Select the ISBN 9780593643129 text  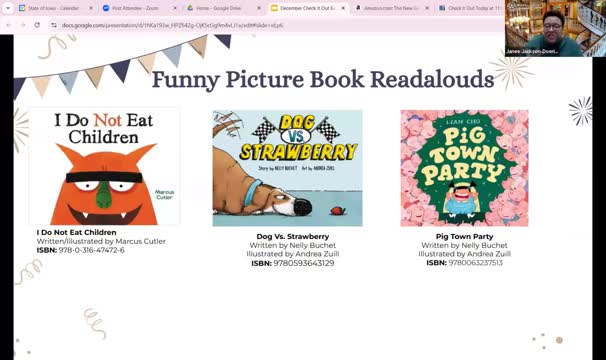tap(293, 263)
